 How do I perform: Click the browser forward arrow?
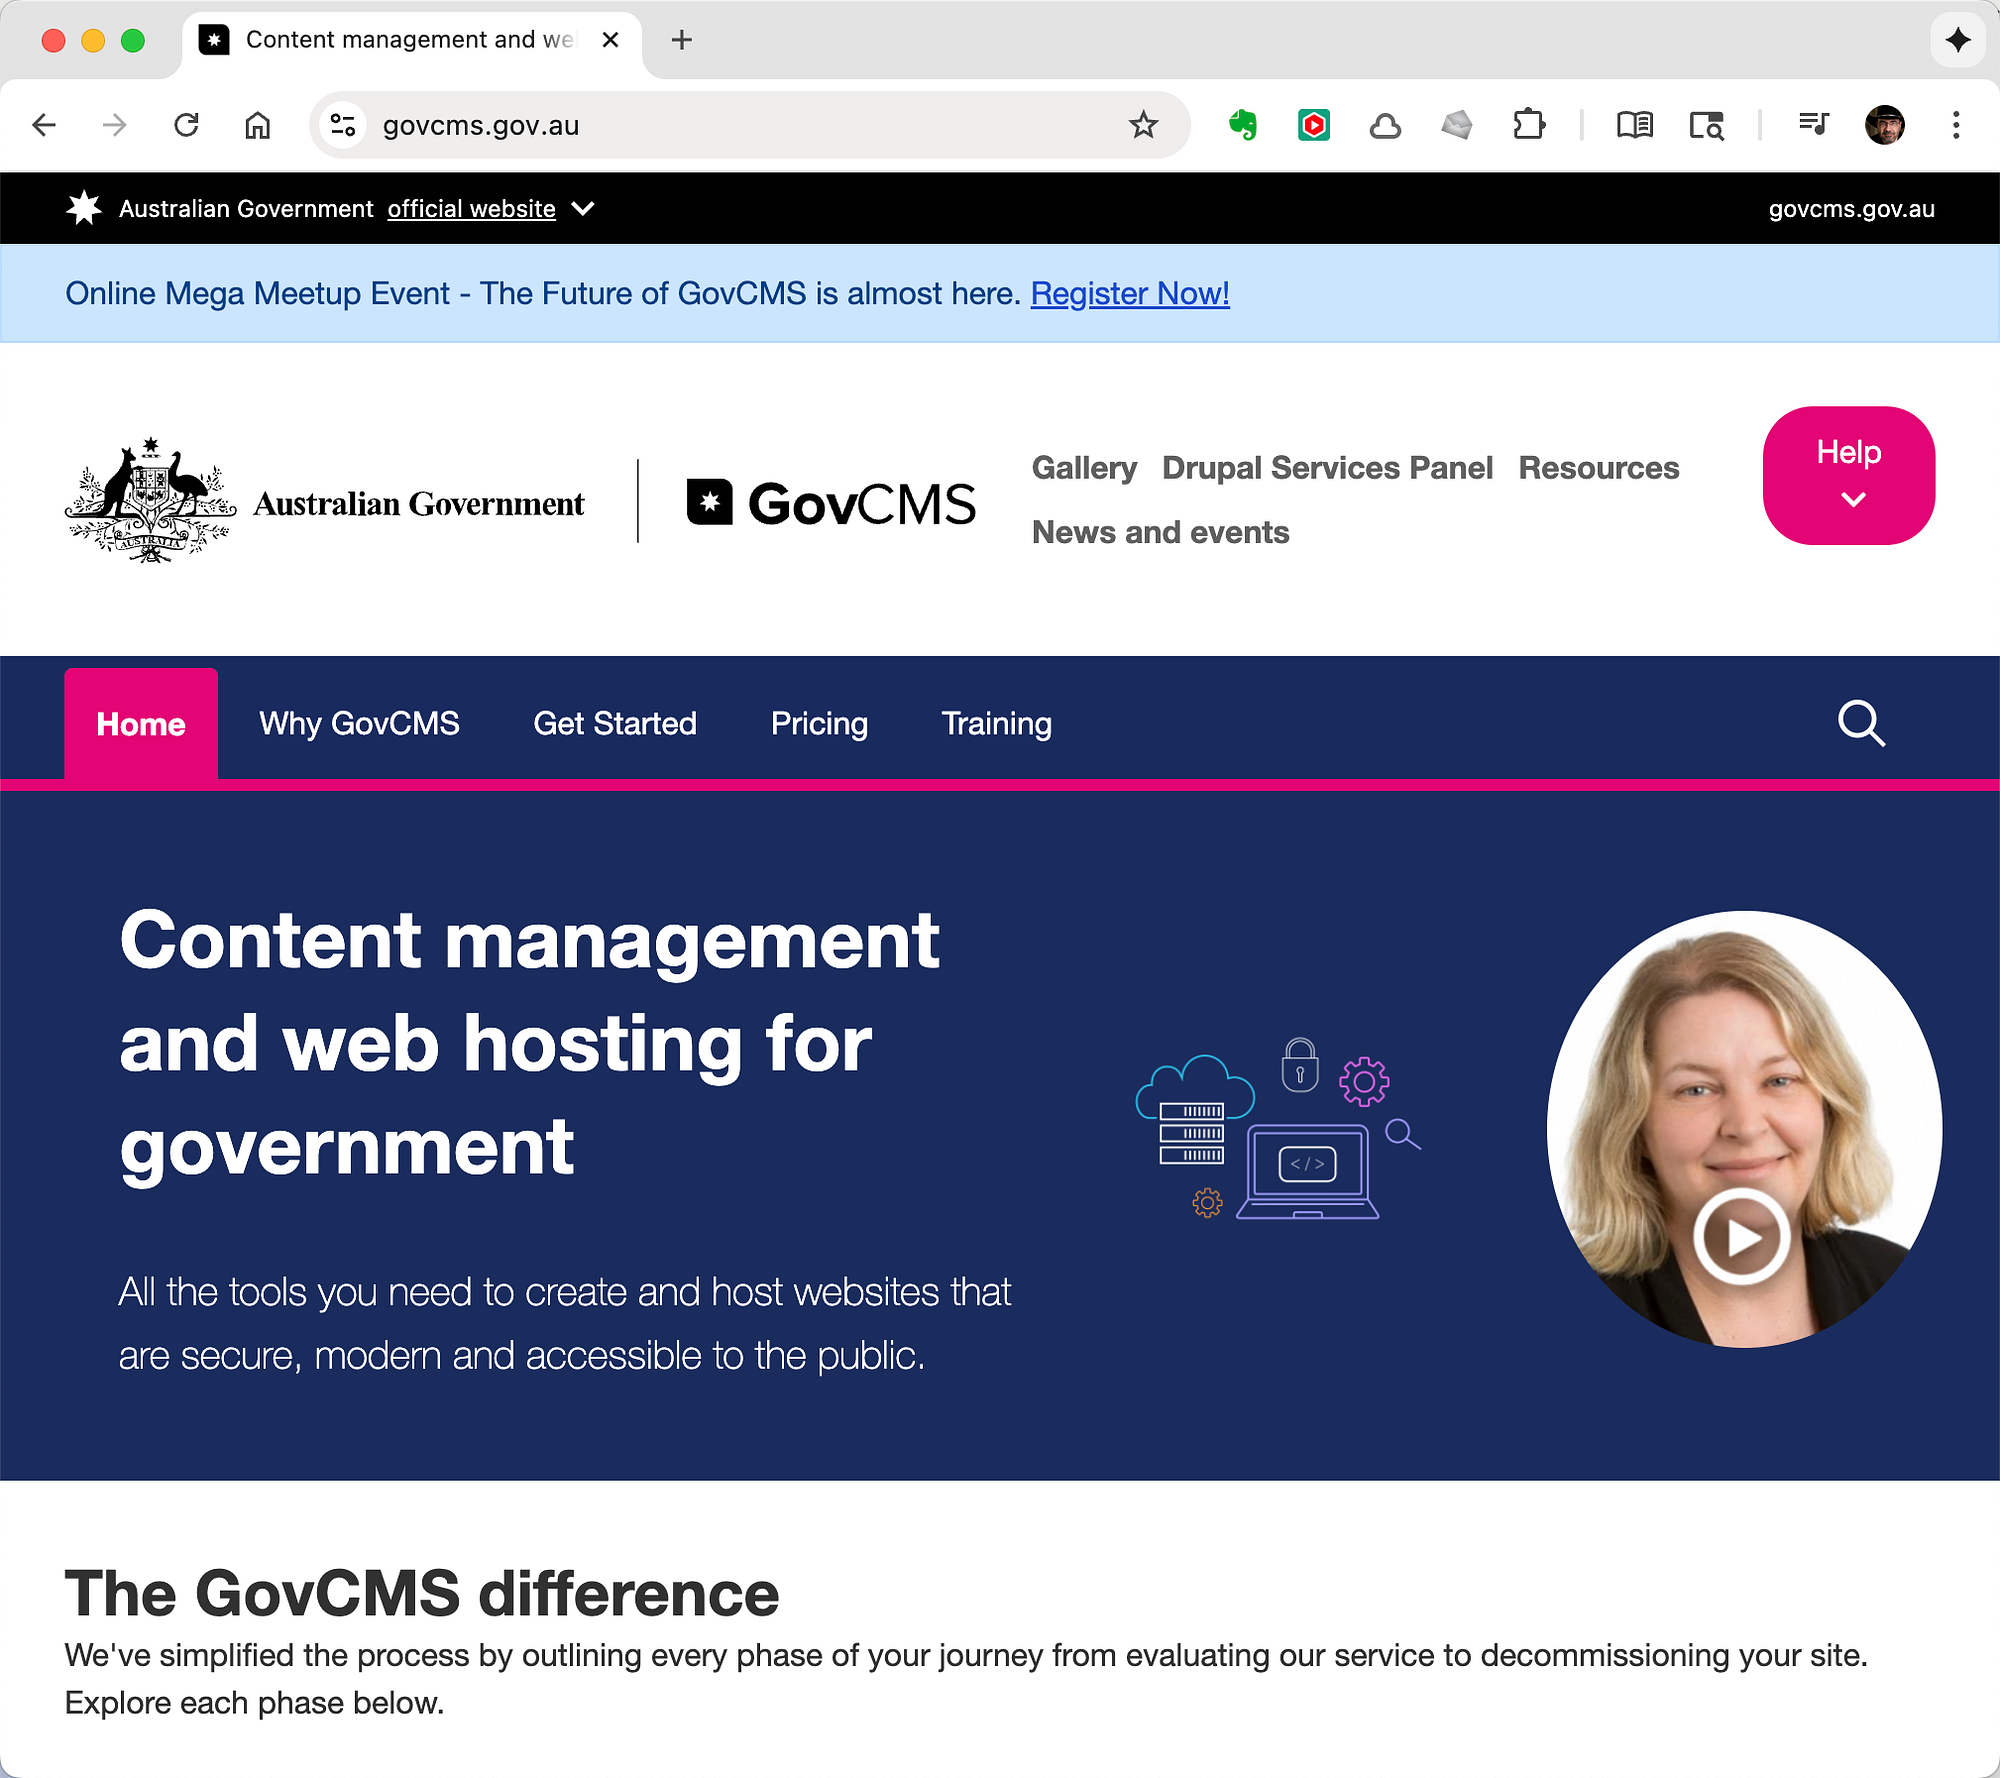(x=115, y=125)
